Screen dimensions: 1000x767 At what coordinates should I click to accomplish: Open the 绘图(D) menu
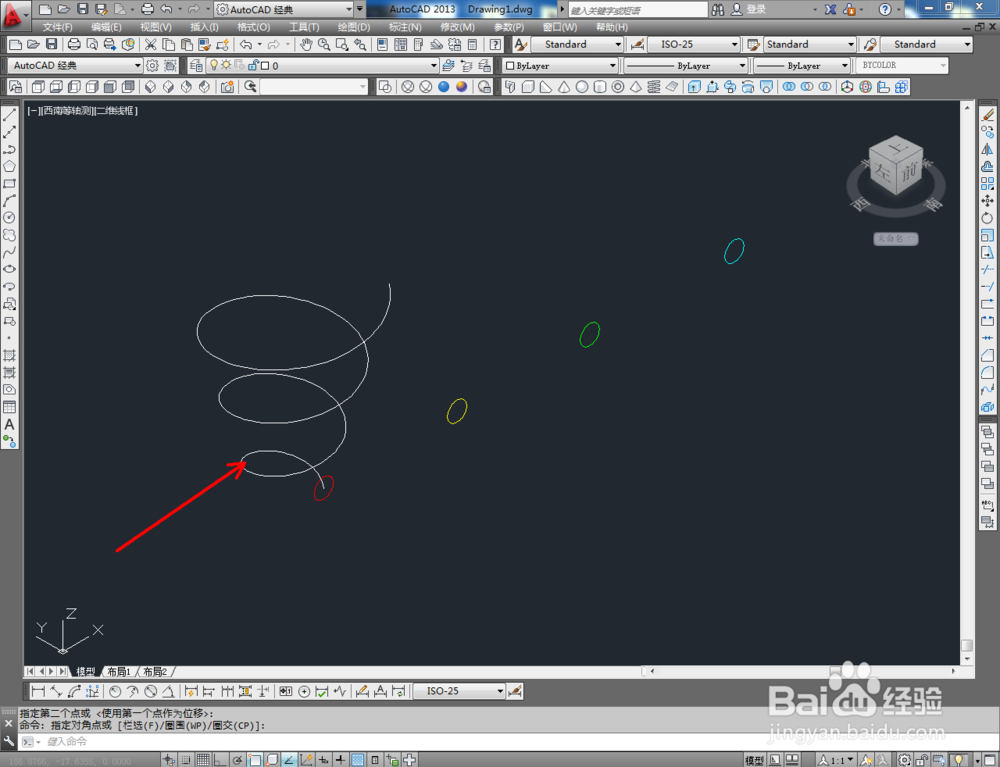[x=354, y=27]
